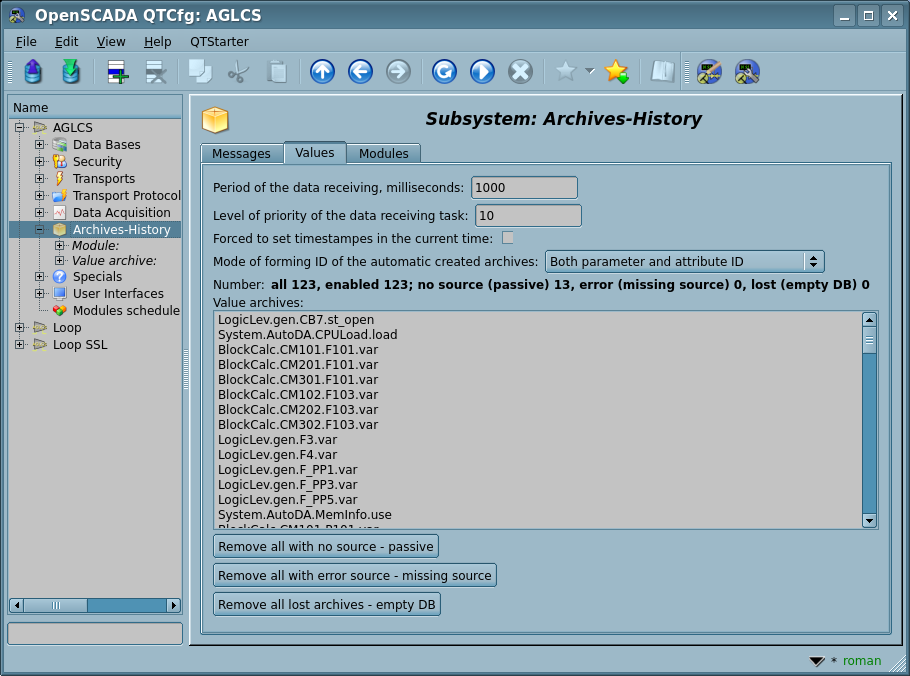Viewport: 910px width, 676px height.
Task: Expand the Module: tree branch
Action: [x=59, y=245]
